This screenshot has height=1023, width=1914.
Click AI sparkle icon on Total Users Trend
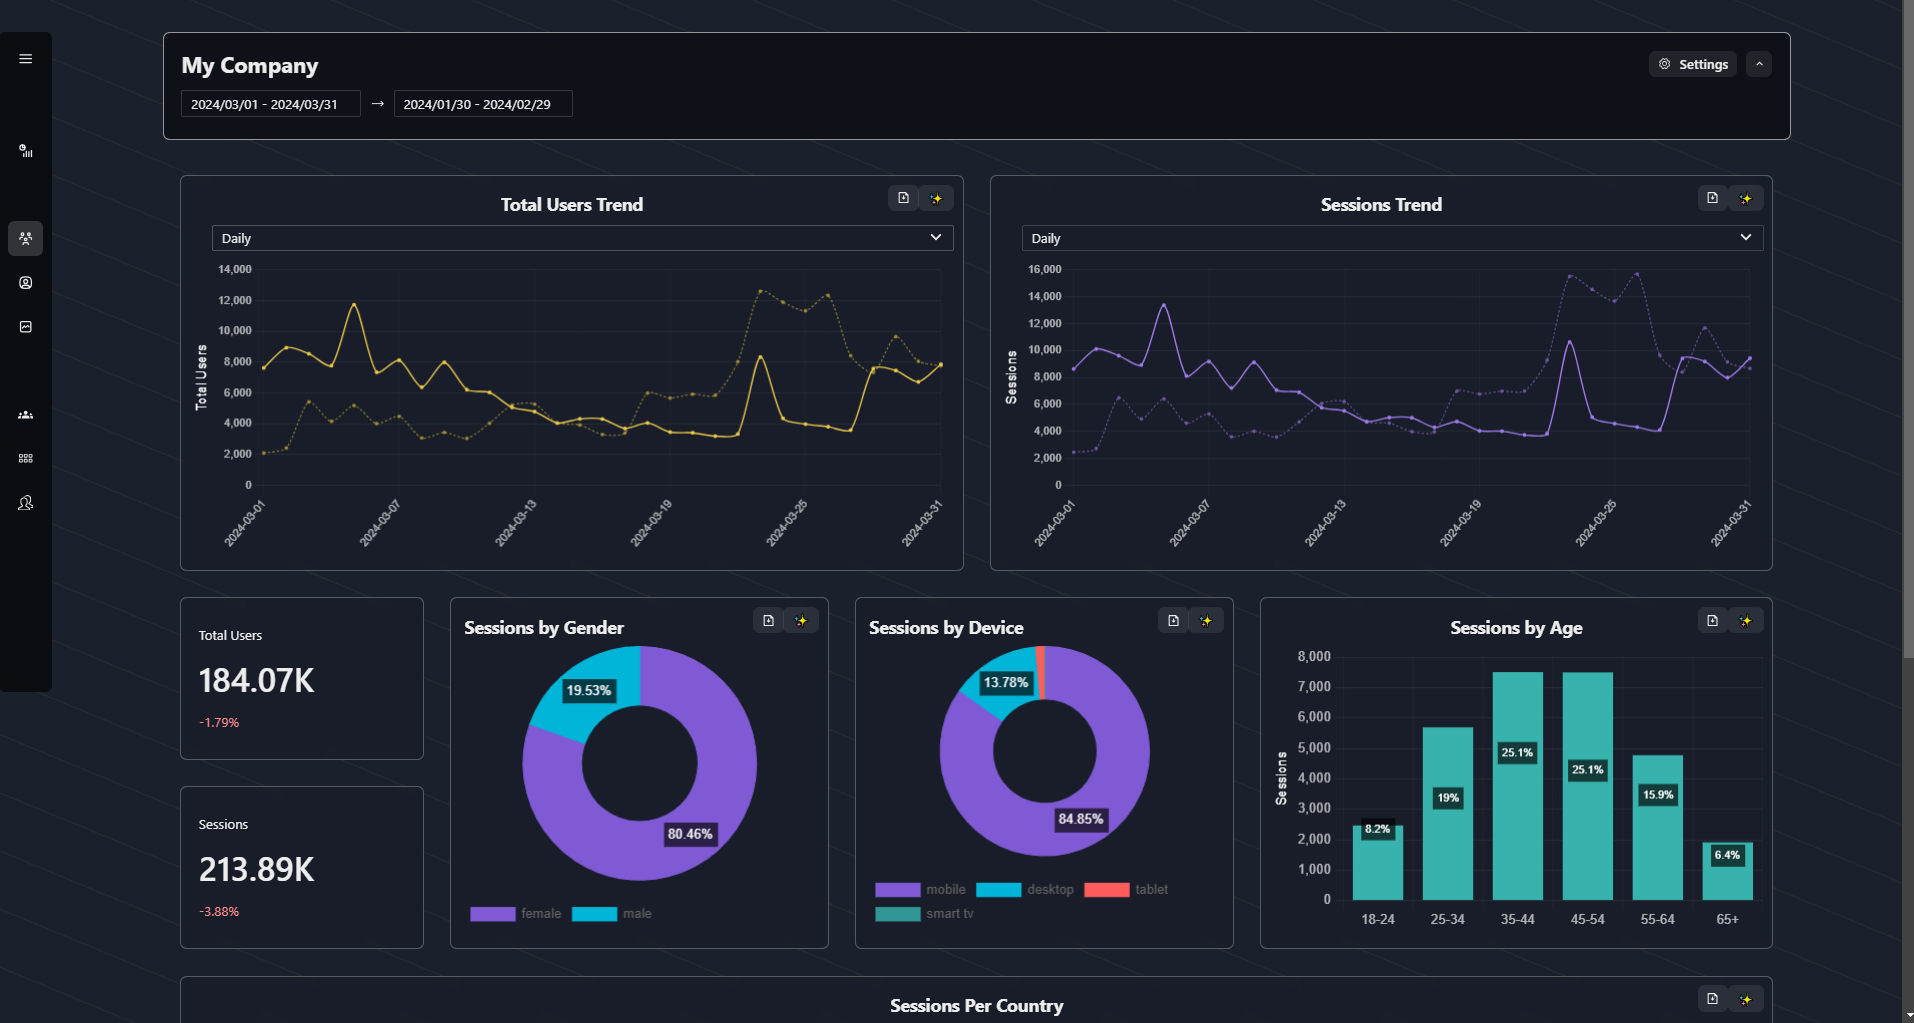[x=936, y=198]
